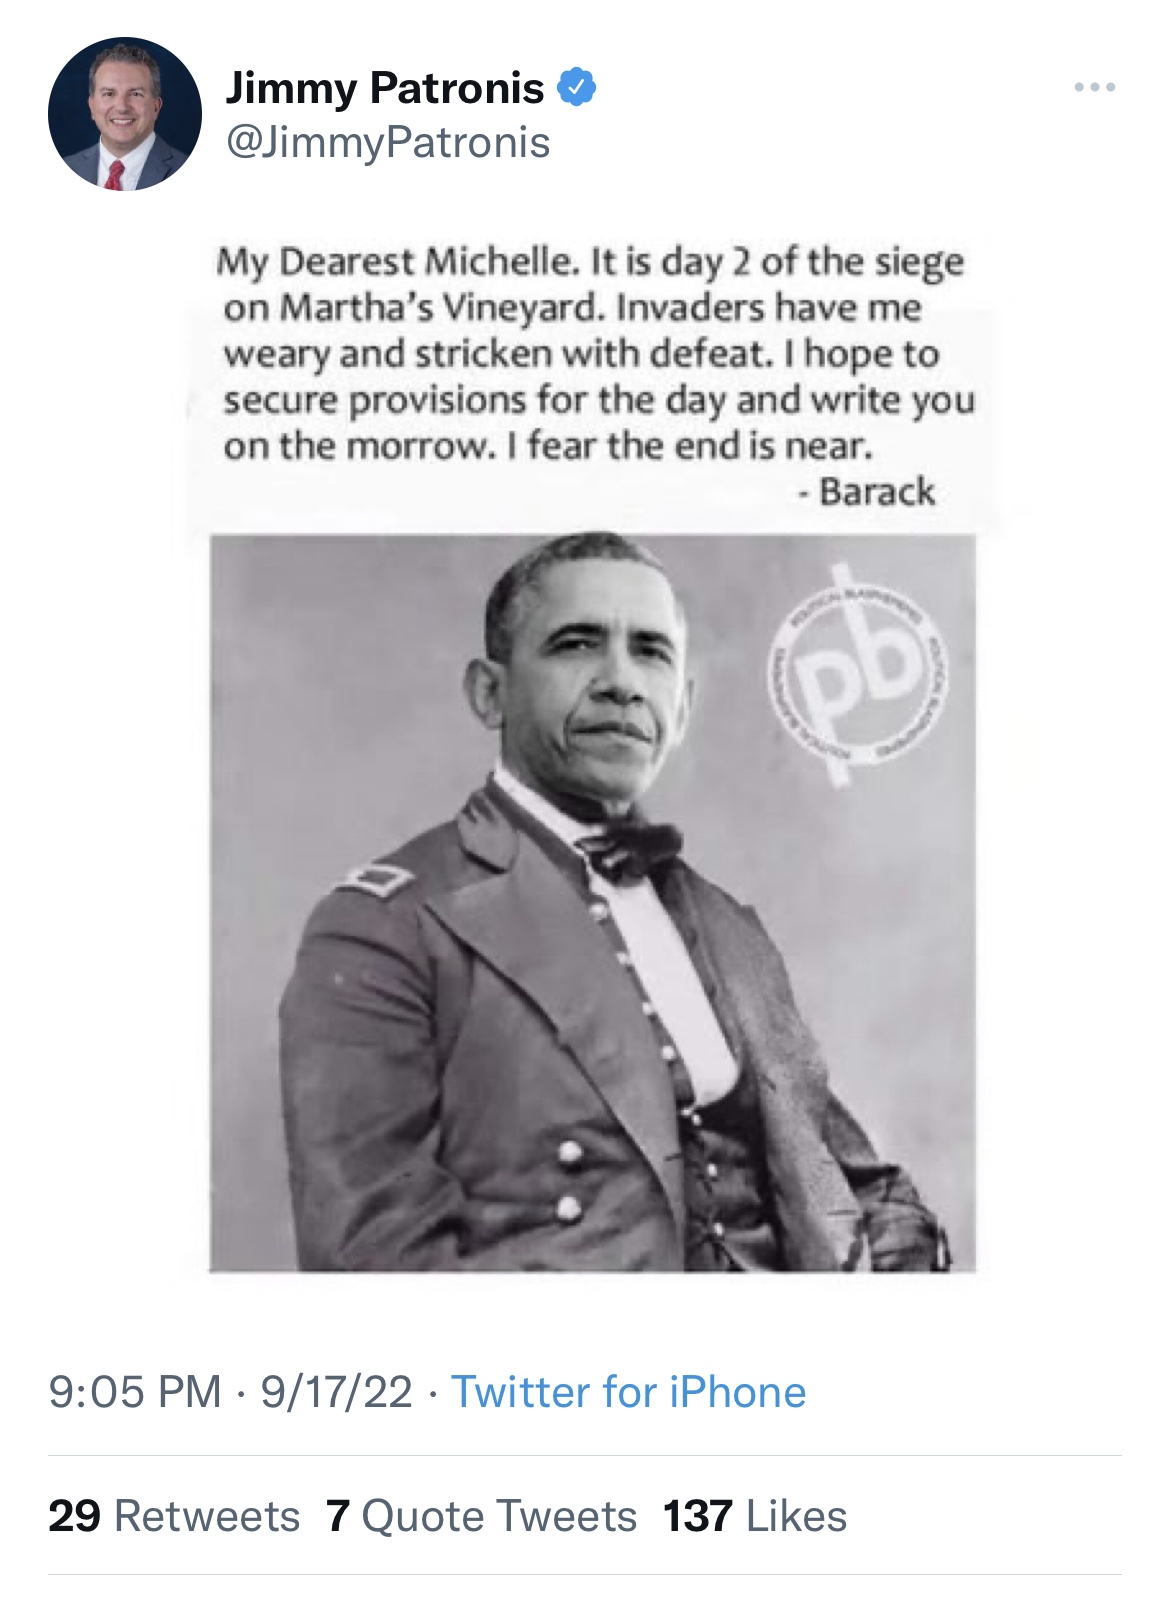This screenshot has width=1170, height=1601.
Task: View the 7 Quote Tweets list
Action: coord(481,1516)
